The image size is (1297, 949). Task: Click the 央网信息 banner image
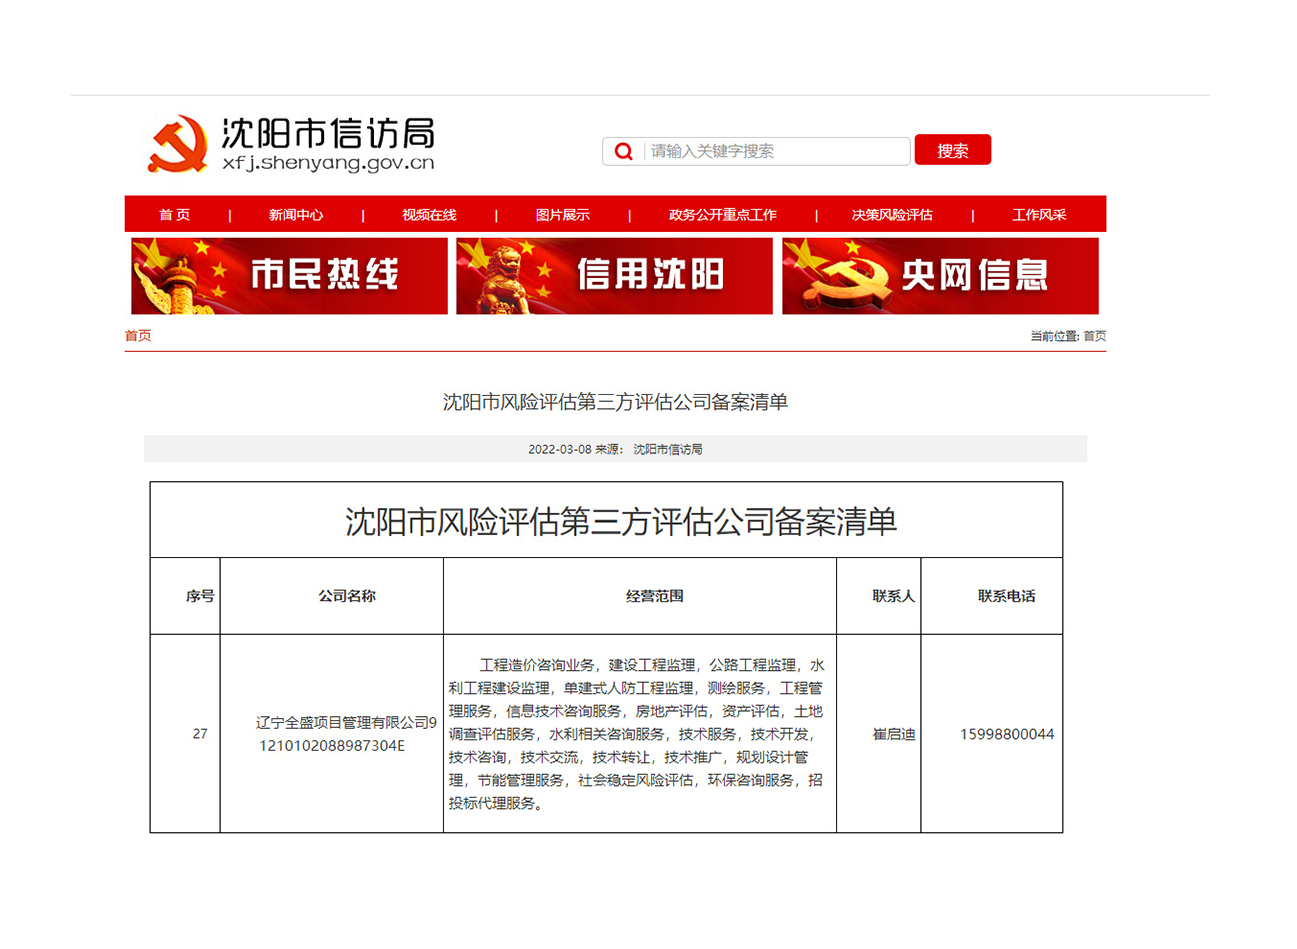[x=940, y=276]
